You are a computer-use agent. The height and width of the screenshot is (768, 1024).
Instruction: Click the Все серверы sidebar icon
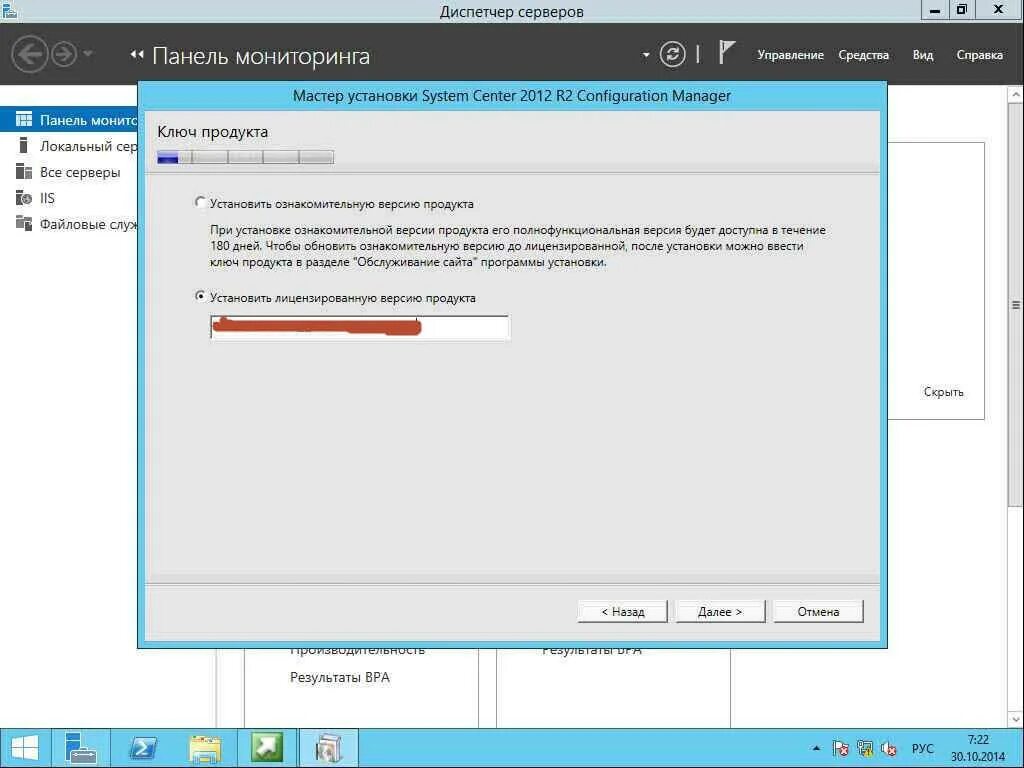coord(24,171)
